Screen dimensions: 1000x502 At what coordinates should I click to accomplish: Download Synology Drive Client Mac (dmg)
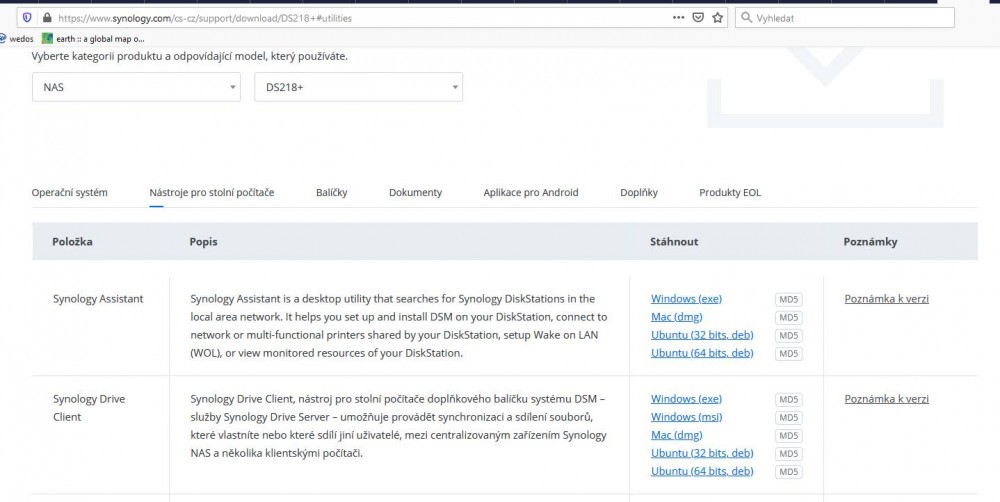coord(676,435)
